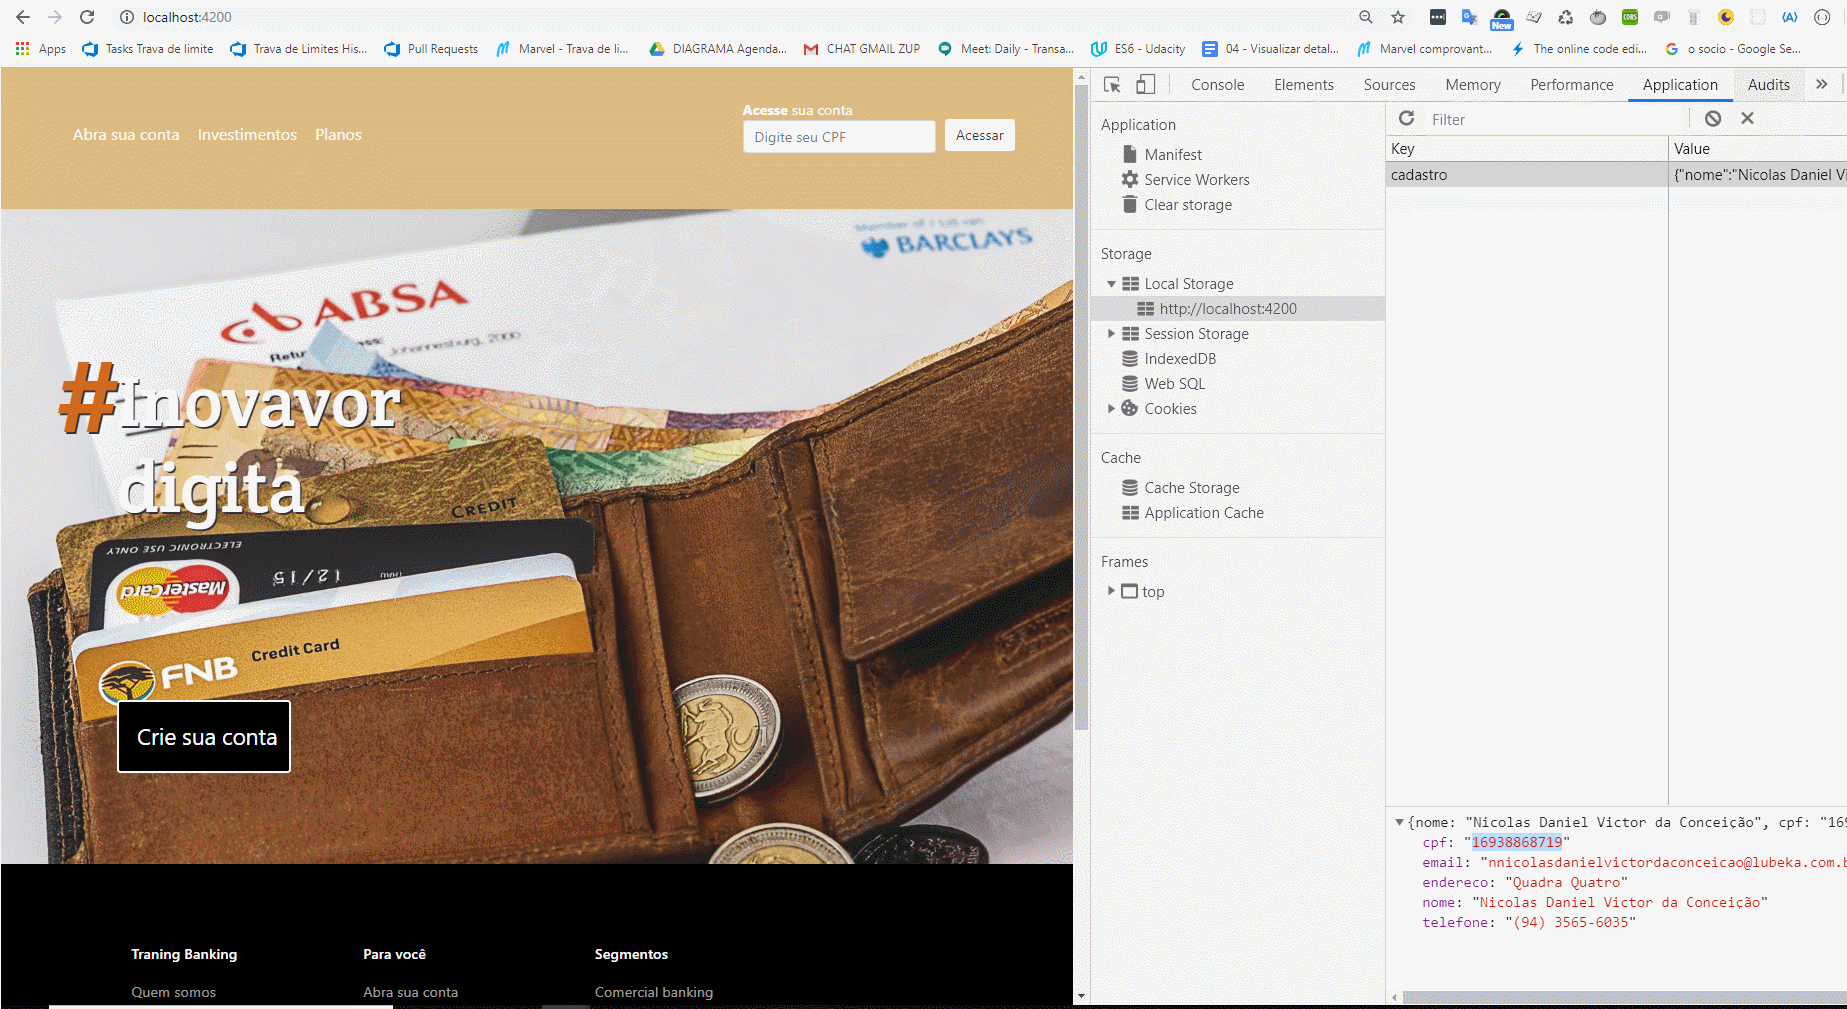Open the Google Translate extension icon
This screenshot has height=1009, width=1847.
[x=1469, y=17]
